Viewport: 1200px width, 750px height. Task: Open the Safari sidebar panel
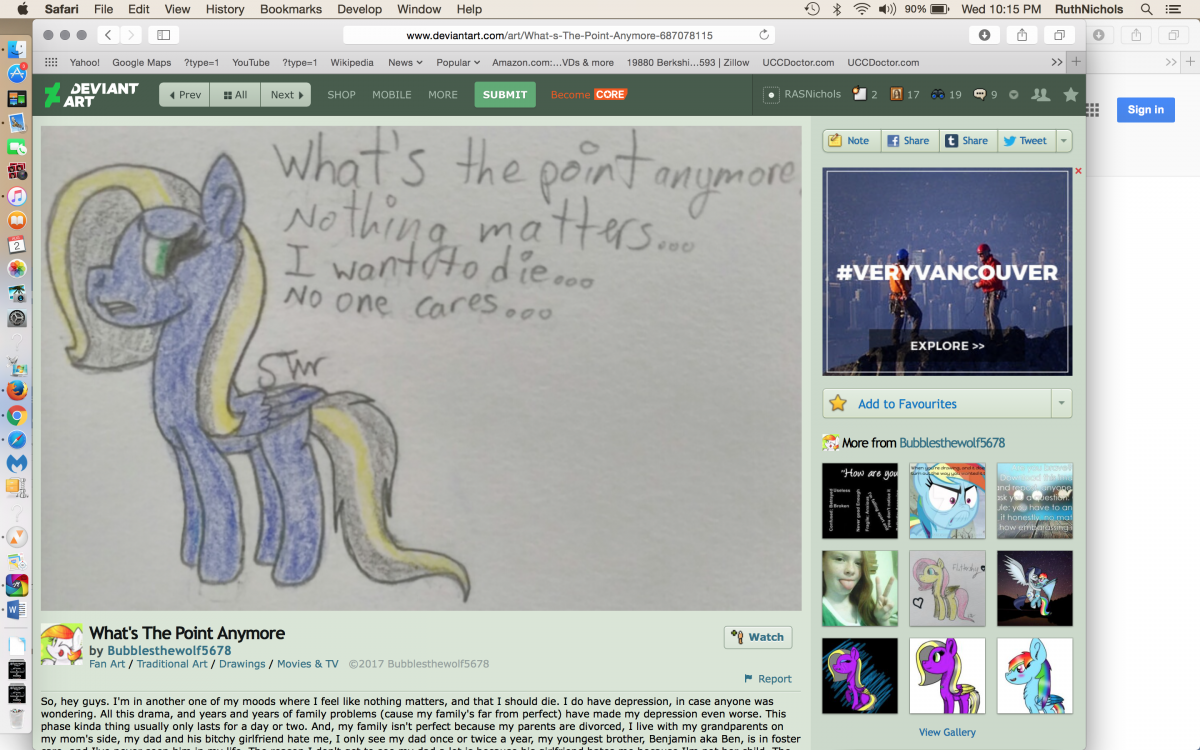(164, 35)
